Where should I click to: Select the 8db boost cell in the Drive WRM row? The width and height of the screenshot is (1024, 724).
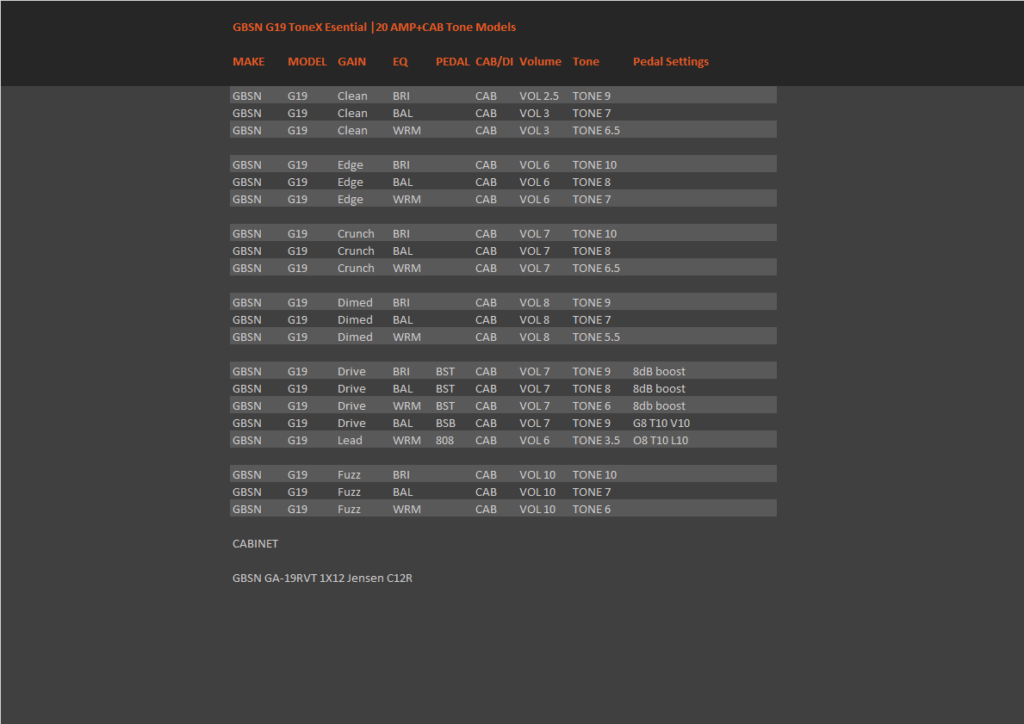[659, 406]
